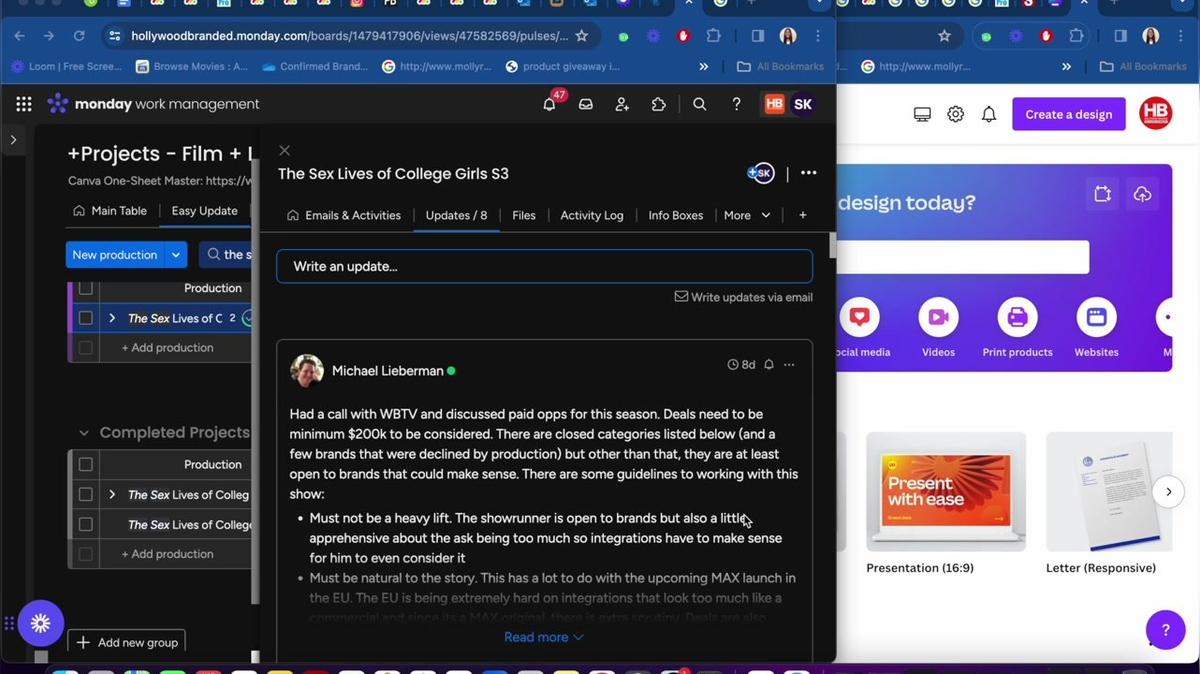
Task: Open the invite members icon in monday
Action: pos(622,104)
